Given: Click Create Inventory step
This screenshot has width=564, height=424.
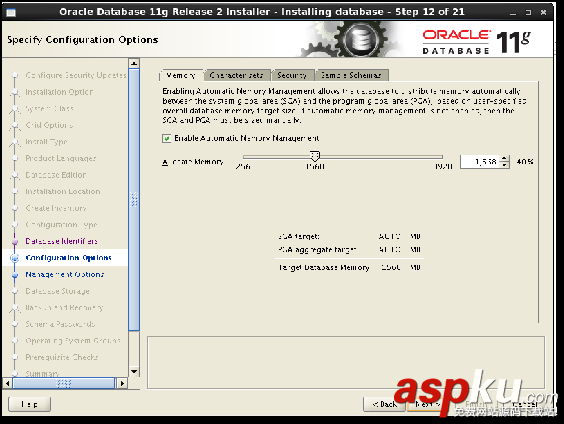Looking at the screenshot, I should 56,208.
